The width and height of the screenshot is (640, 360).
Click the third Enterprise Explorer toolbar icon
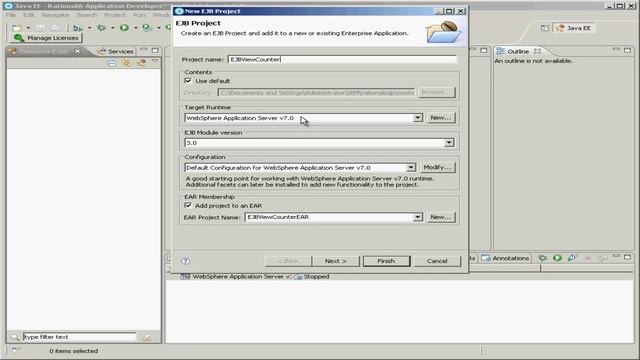141,63
